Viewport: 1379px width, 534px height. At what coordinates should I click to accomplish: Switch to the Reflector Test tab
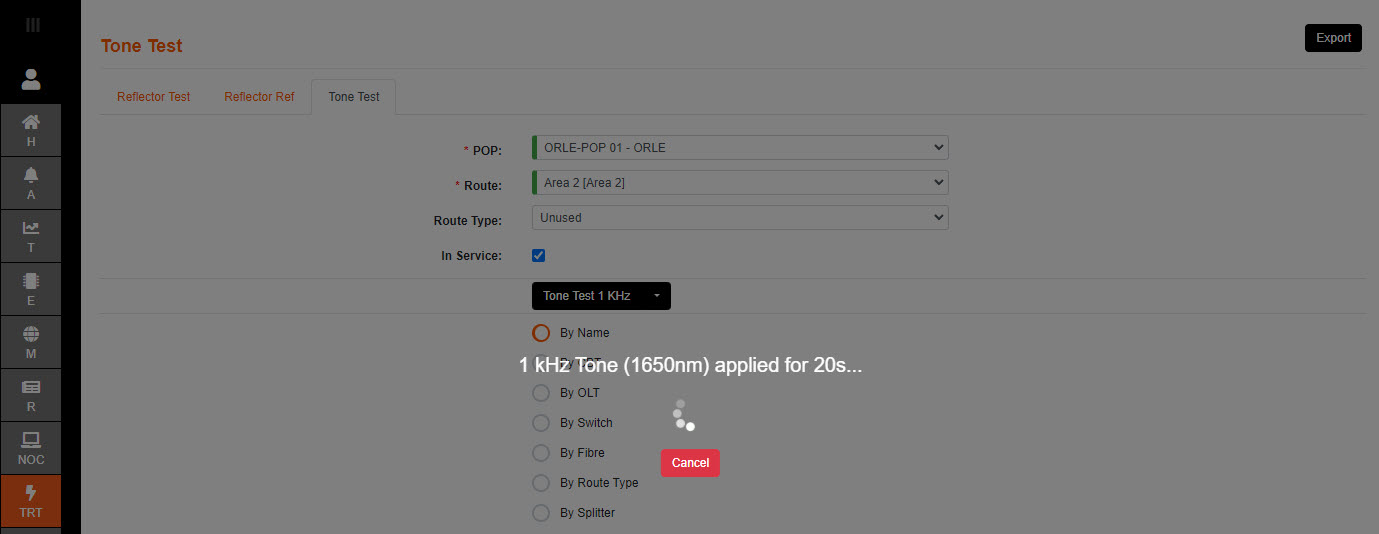pyautogui.click(x=153, y=97)
